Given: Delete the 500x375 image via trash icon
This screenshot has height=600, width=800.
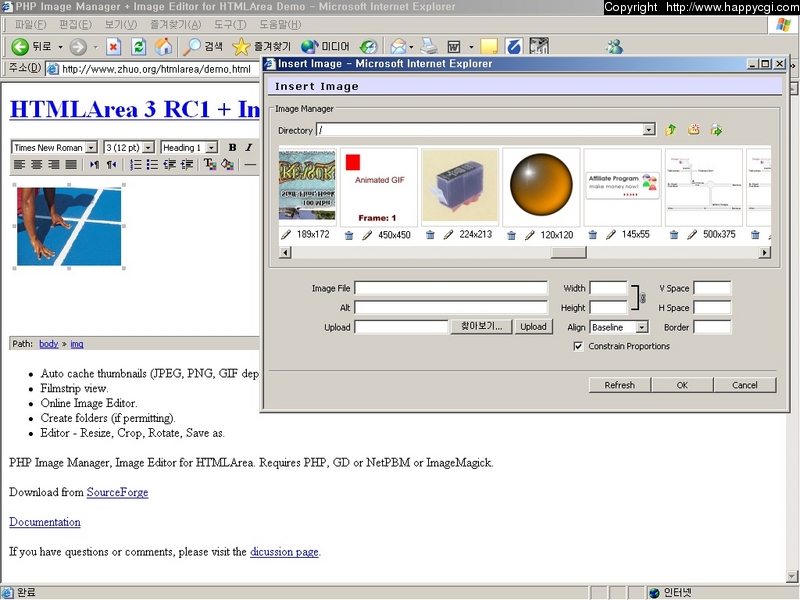Looking at the screenshot, I should click(673, 235).
